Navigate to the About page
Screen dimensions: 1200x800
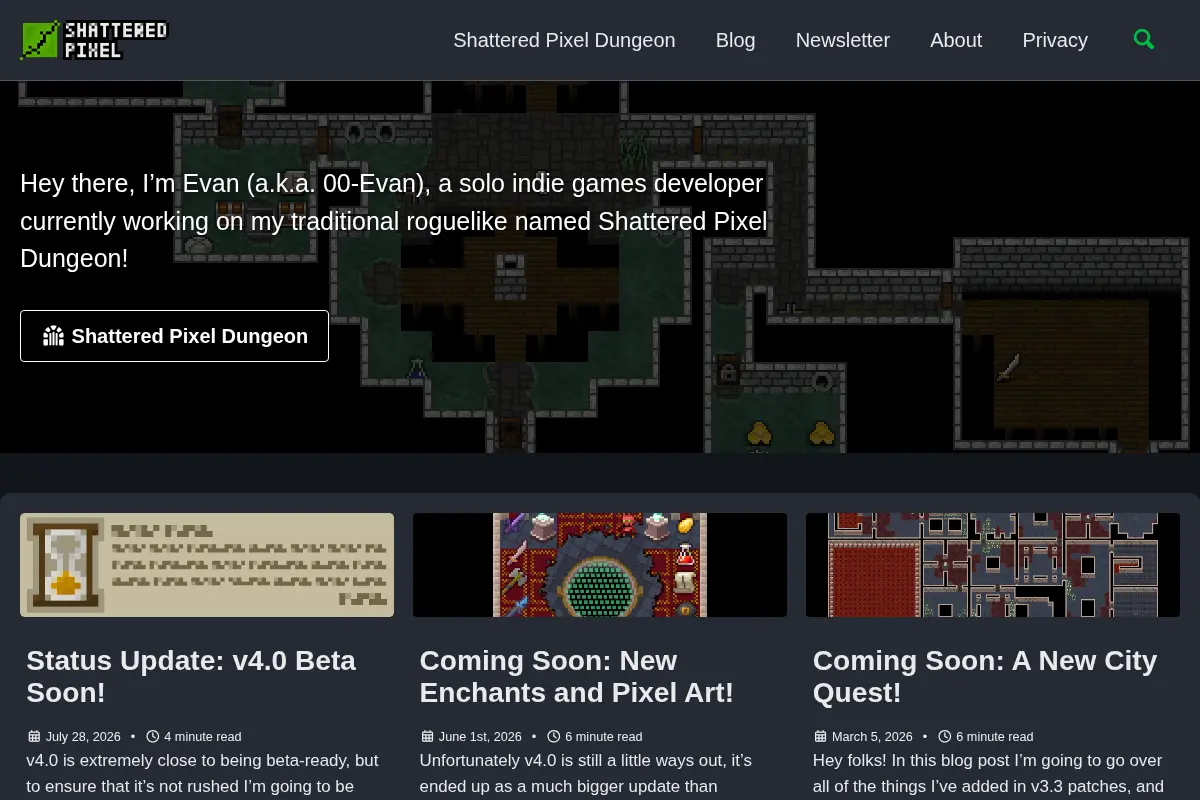(x=956, y=40)
